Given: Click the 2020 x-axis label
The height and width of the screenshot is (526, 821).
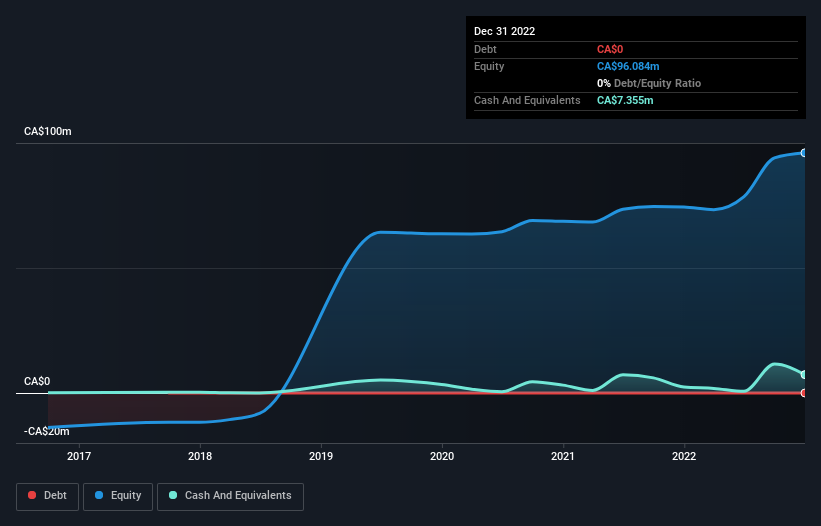Looking at the screenshot, I should pos(442,456).
